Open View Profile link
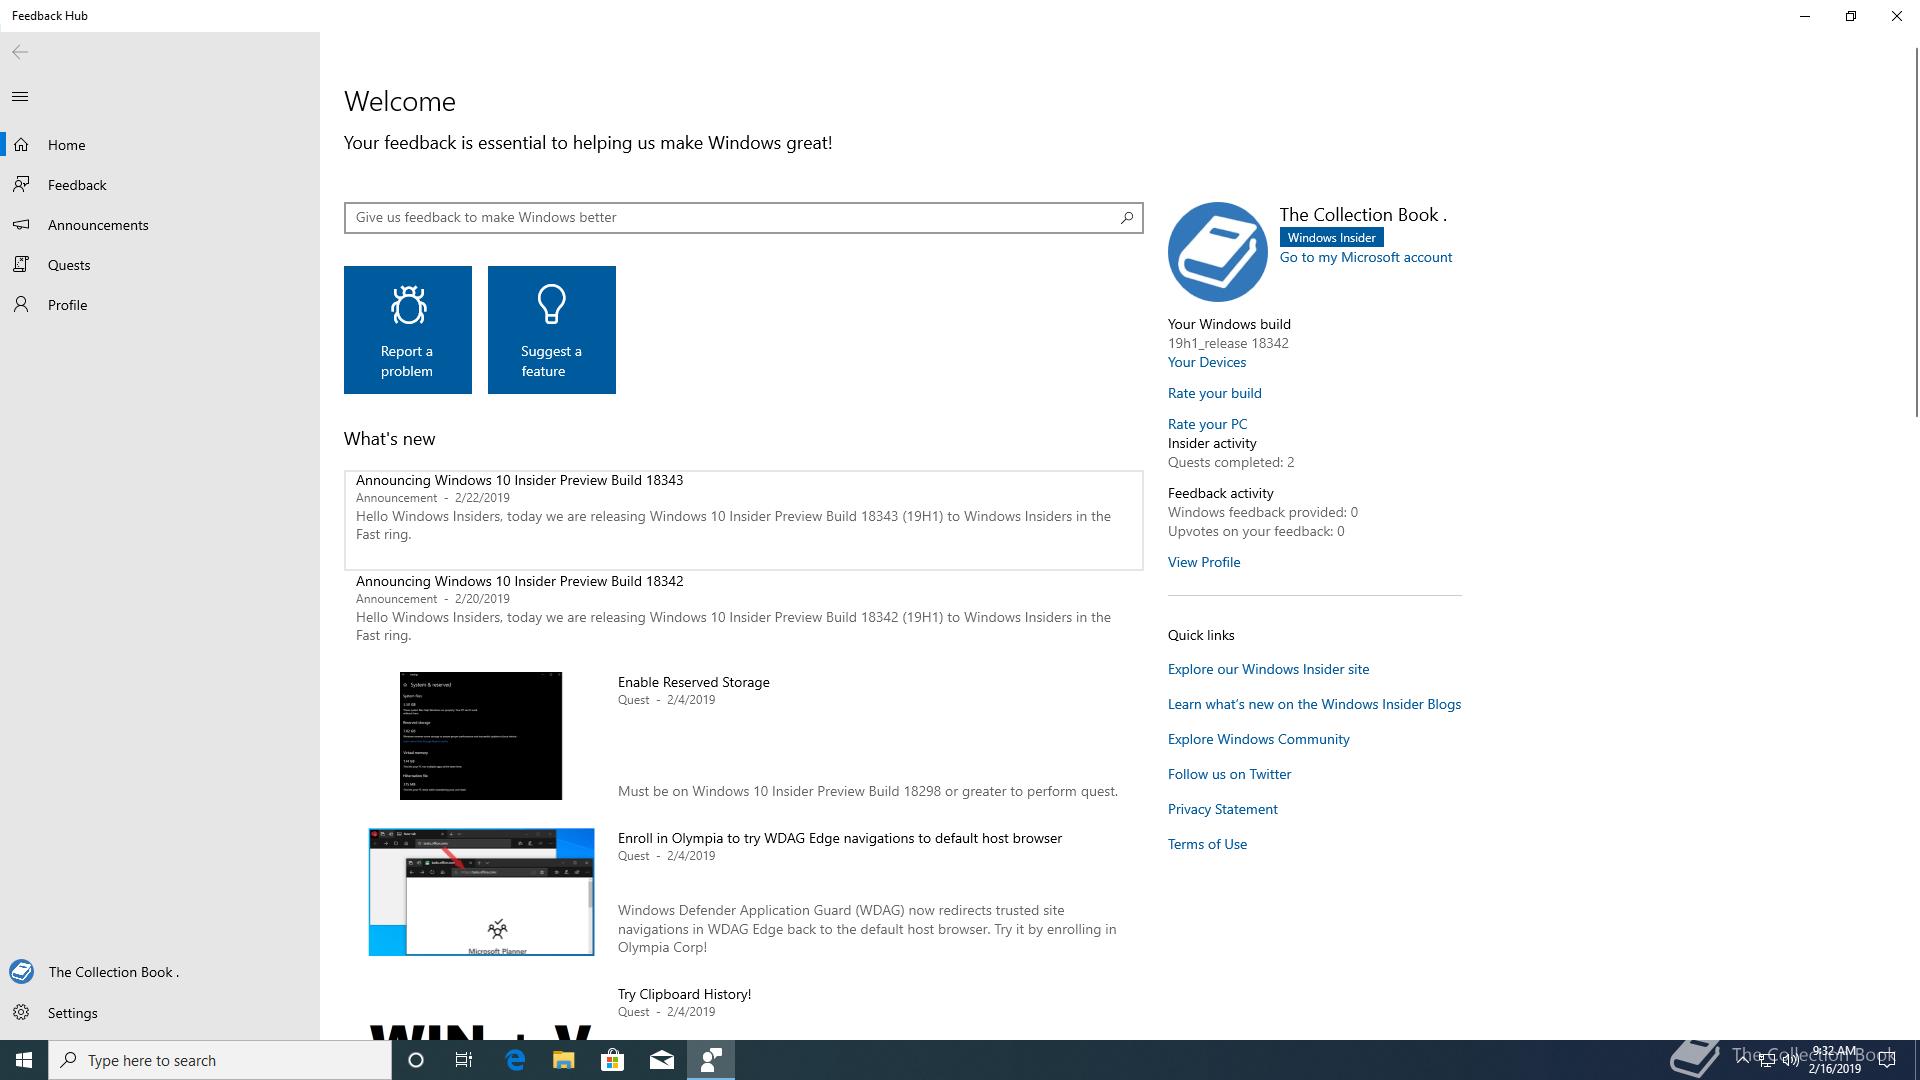1920x1080 pixels. click(x=1203, y=562)
